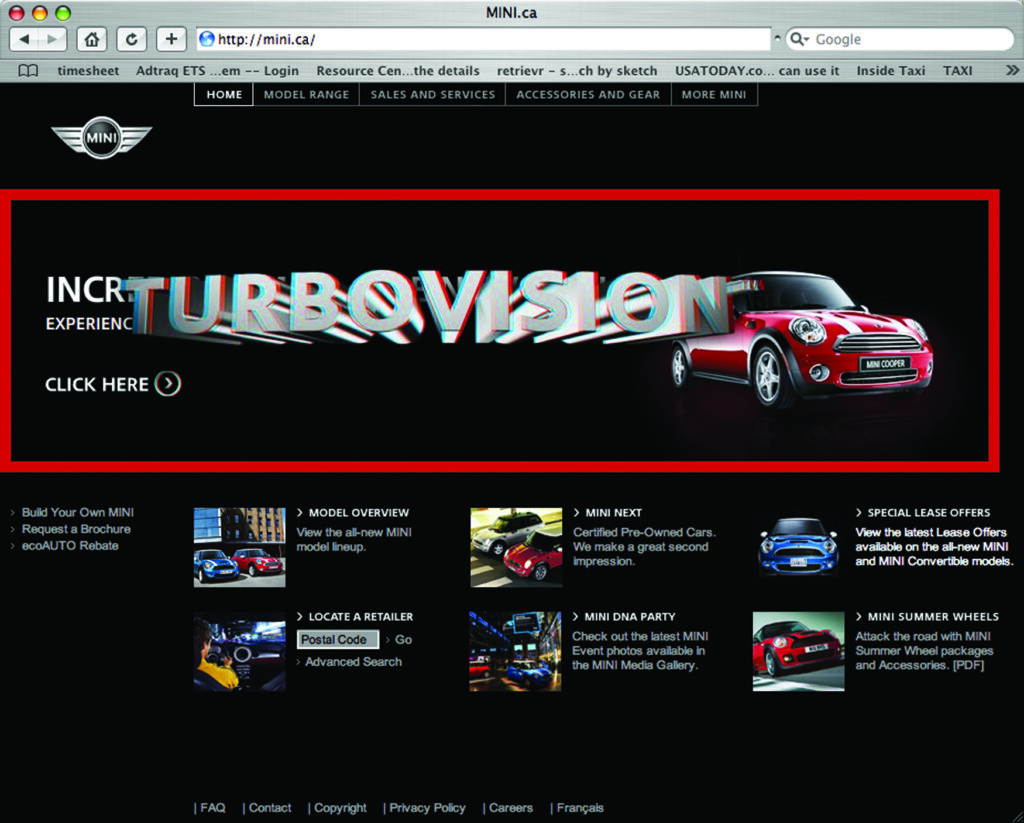Go to the browser home page icon
The width and height of the screenshot is (1024, 823).
pyautogui.click(x=91, y=39)
